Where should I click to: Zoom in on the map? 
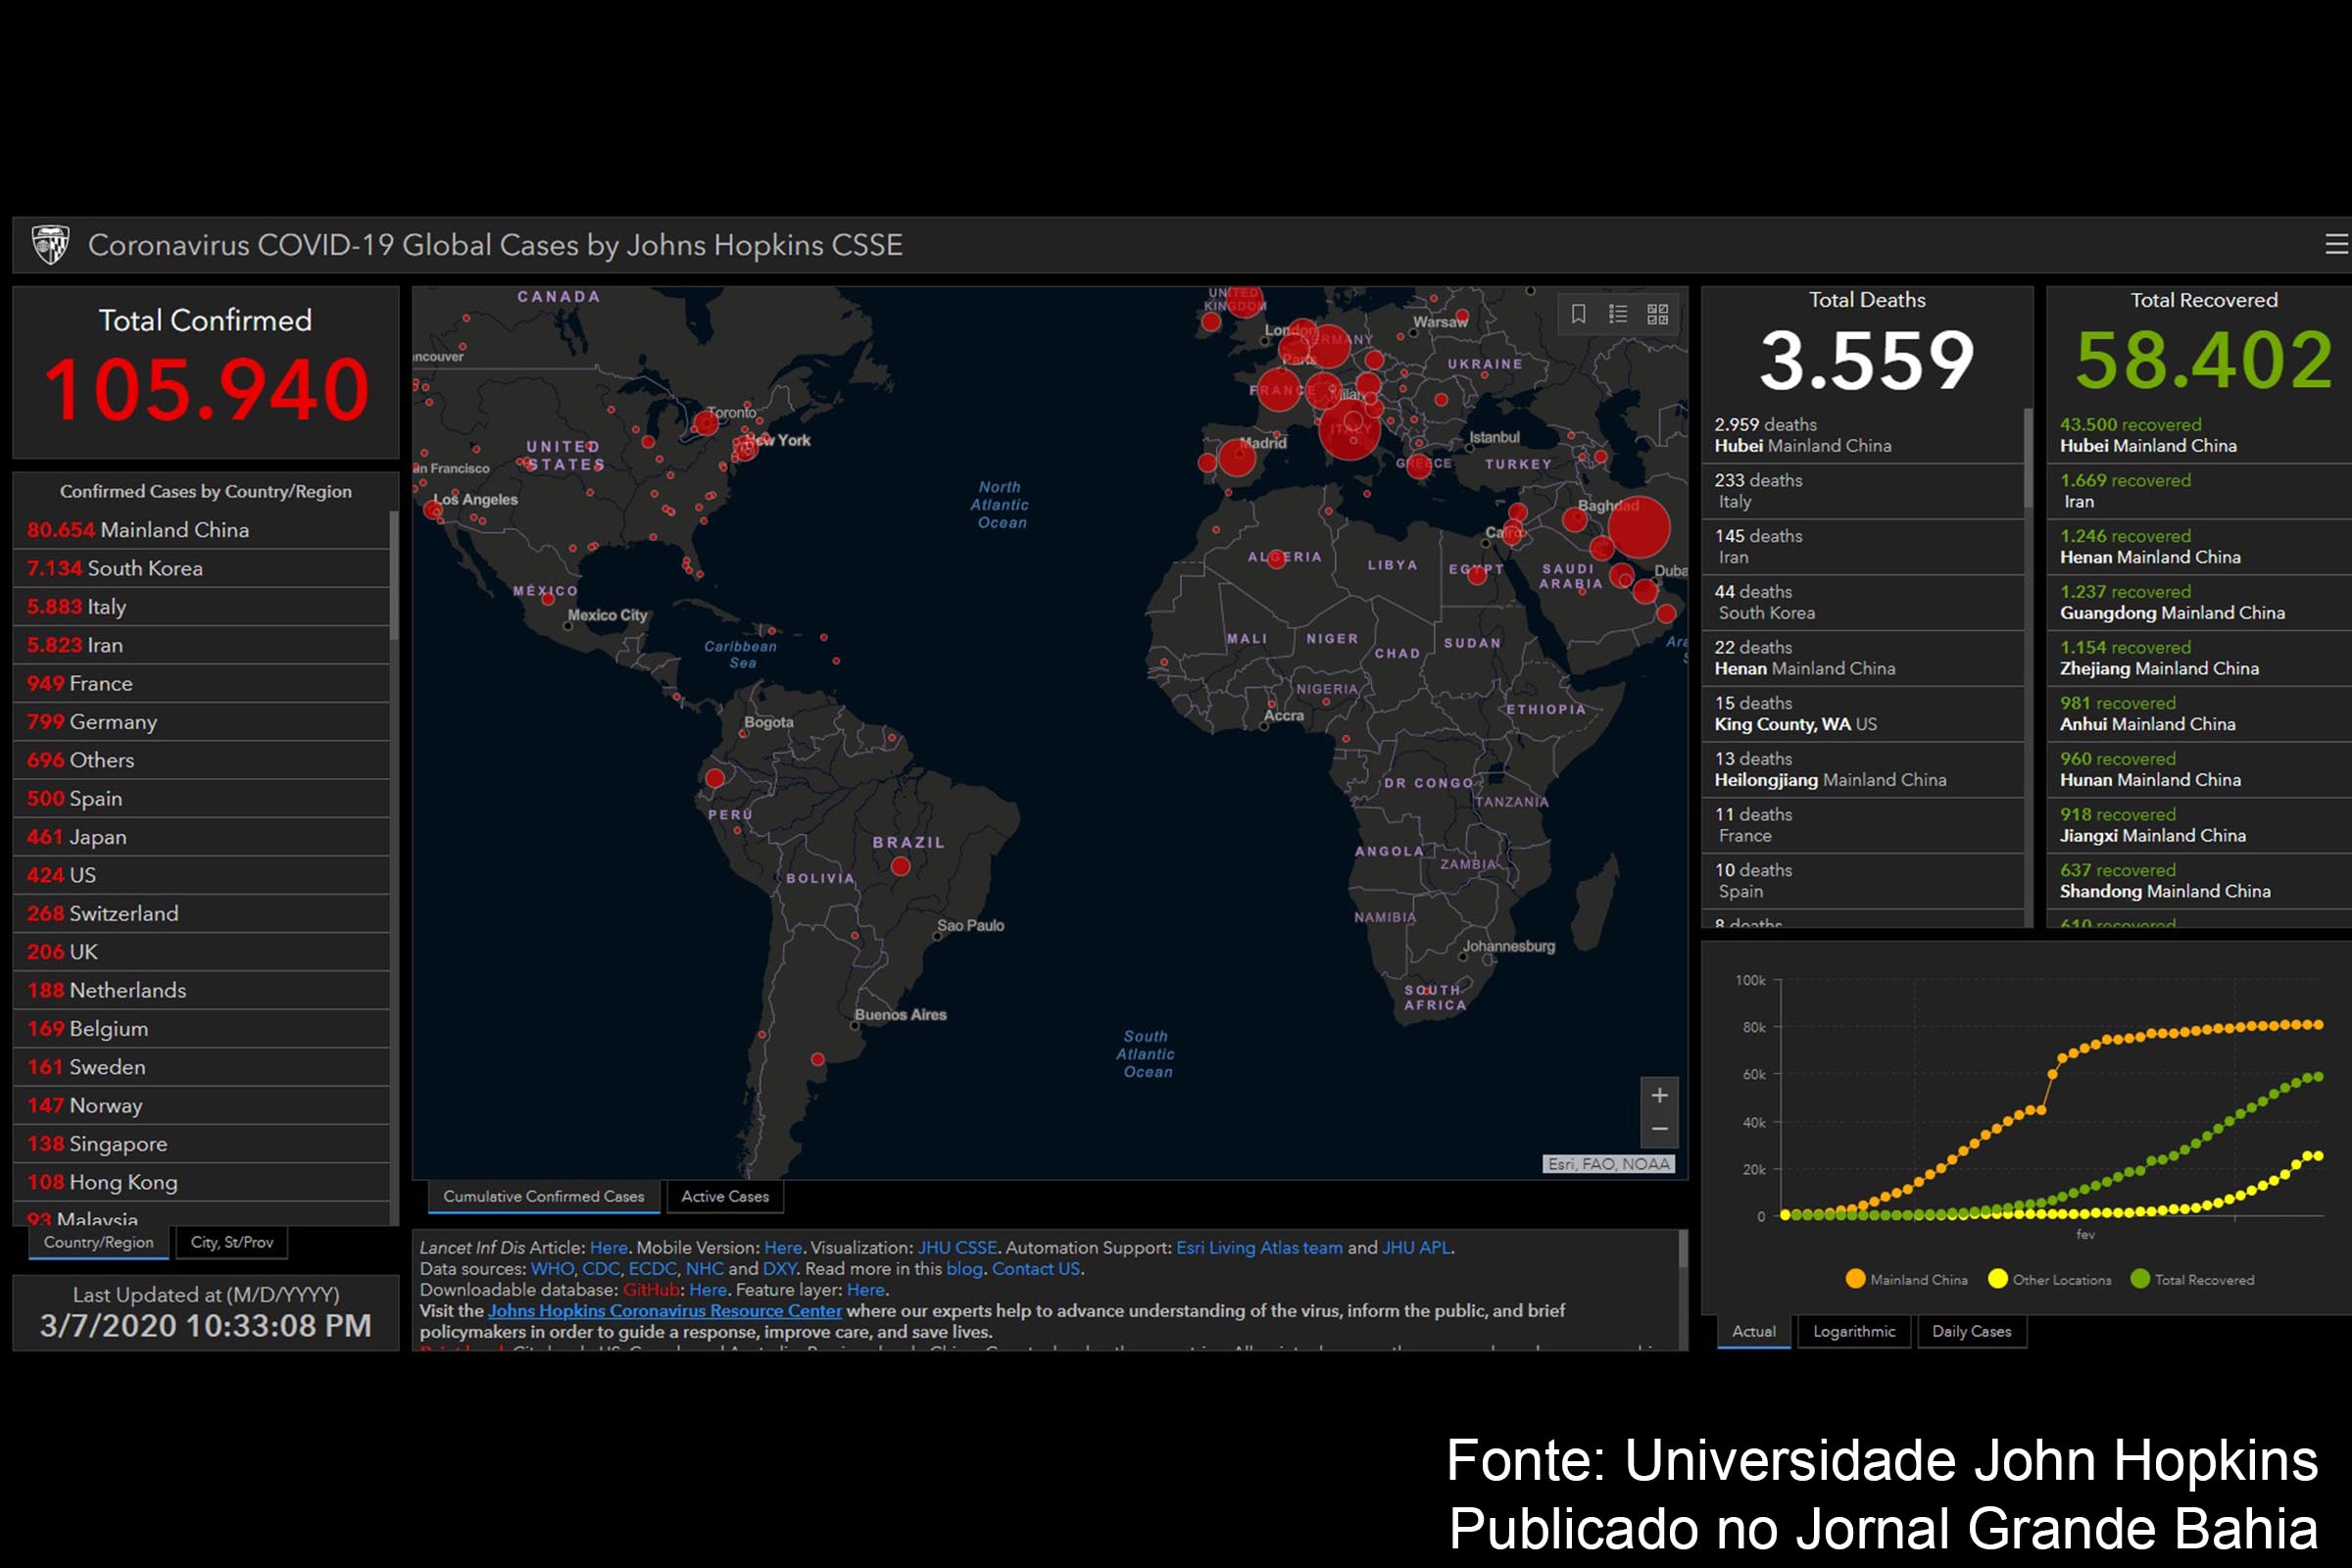pyautogui.click(x=1659, y=1095)
